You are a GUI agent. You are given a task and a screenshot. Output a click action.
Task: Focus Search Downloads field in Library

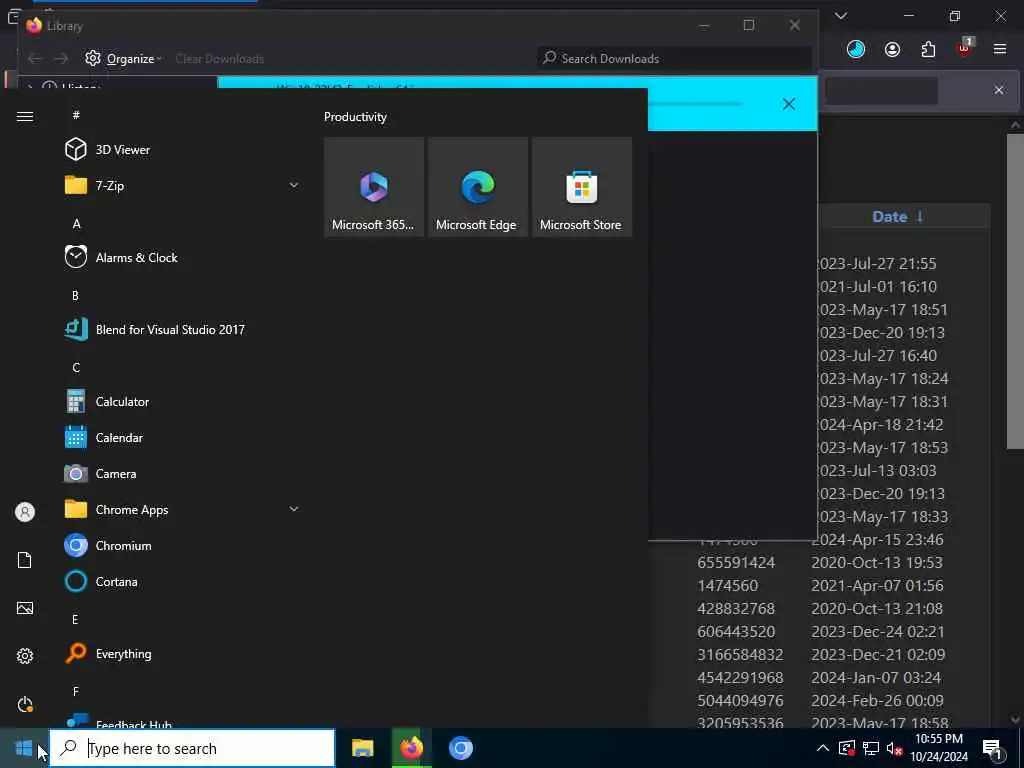point(675,58)
